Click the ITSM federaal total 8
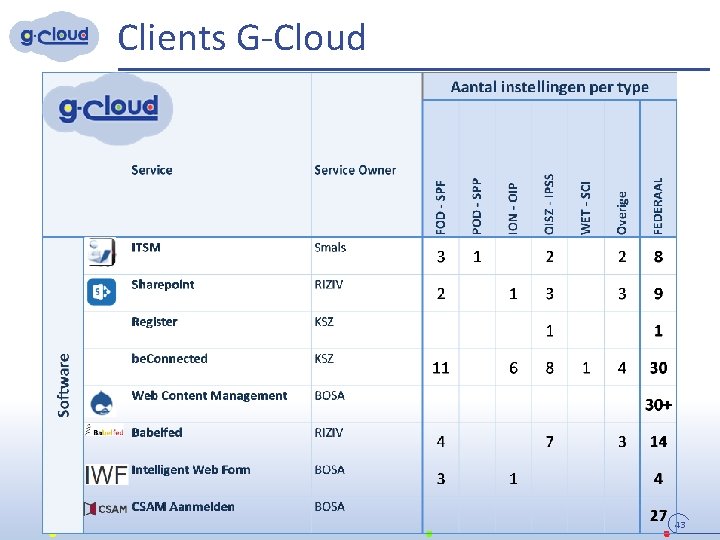Image resolution: width=720 pixels, height=540 pixels. coord(658,257)
